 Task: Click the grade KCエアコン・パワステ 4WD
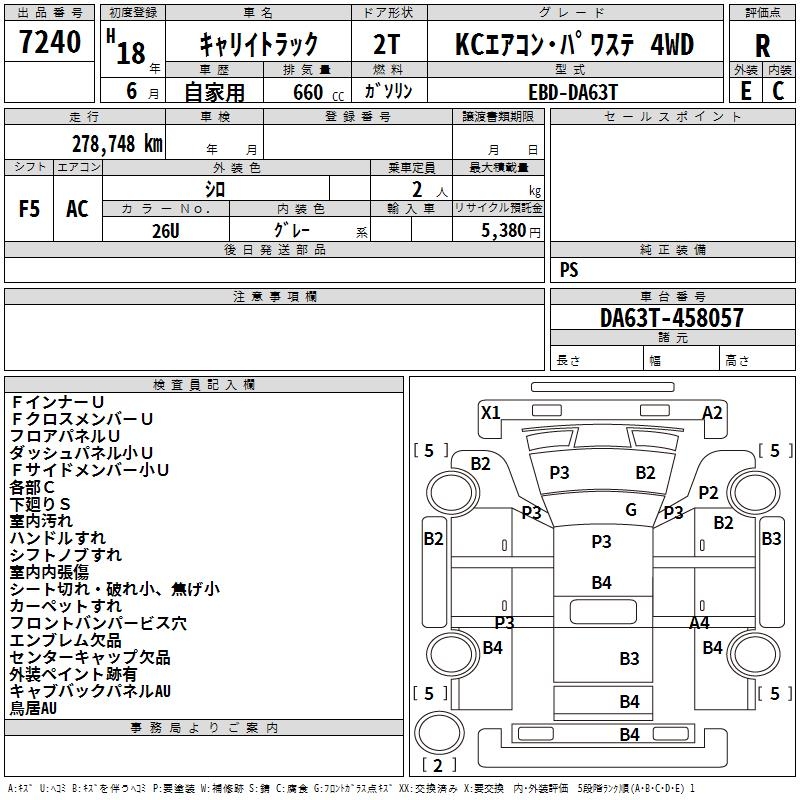coord(574,45)
